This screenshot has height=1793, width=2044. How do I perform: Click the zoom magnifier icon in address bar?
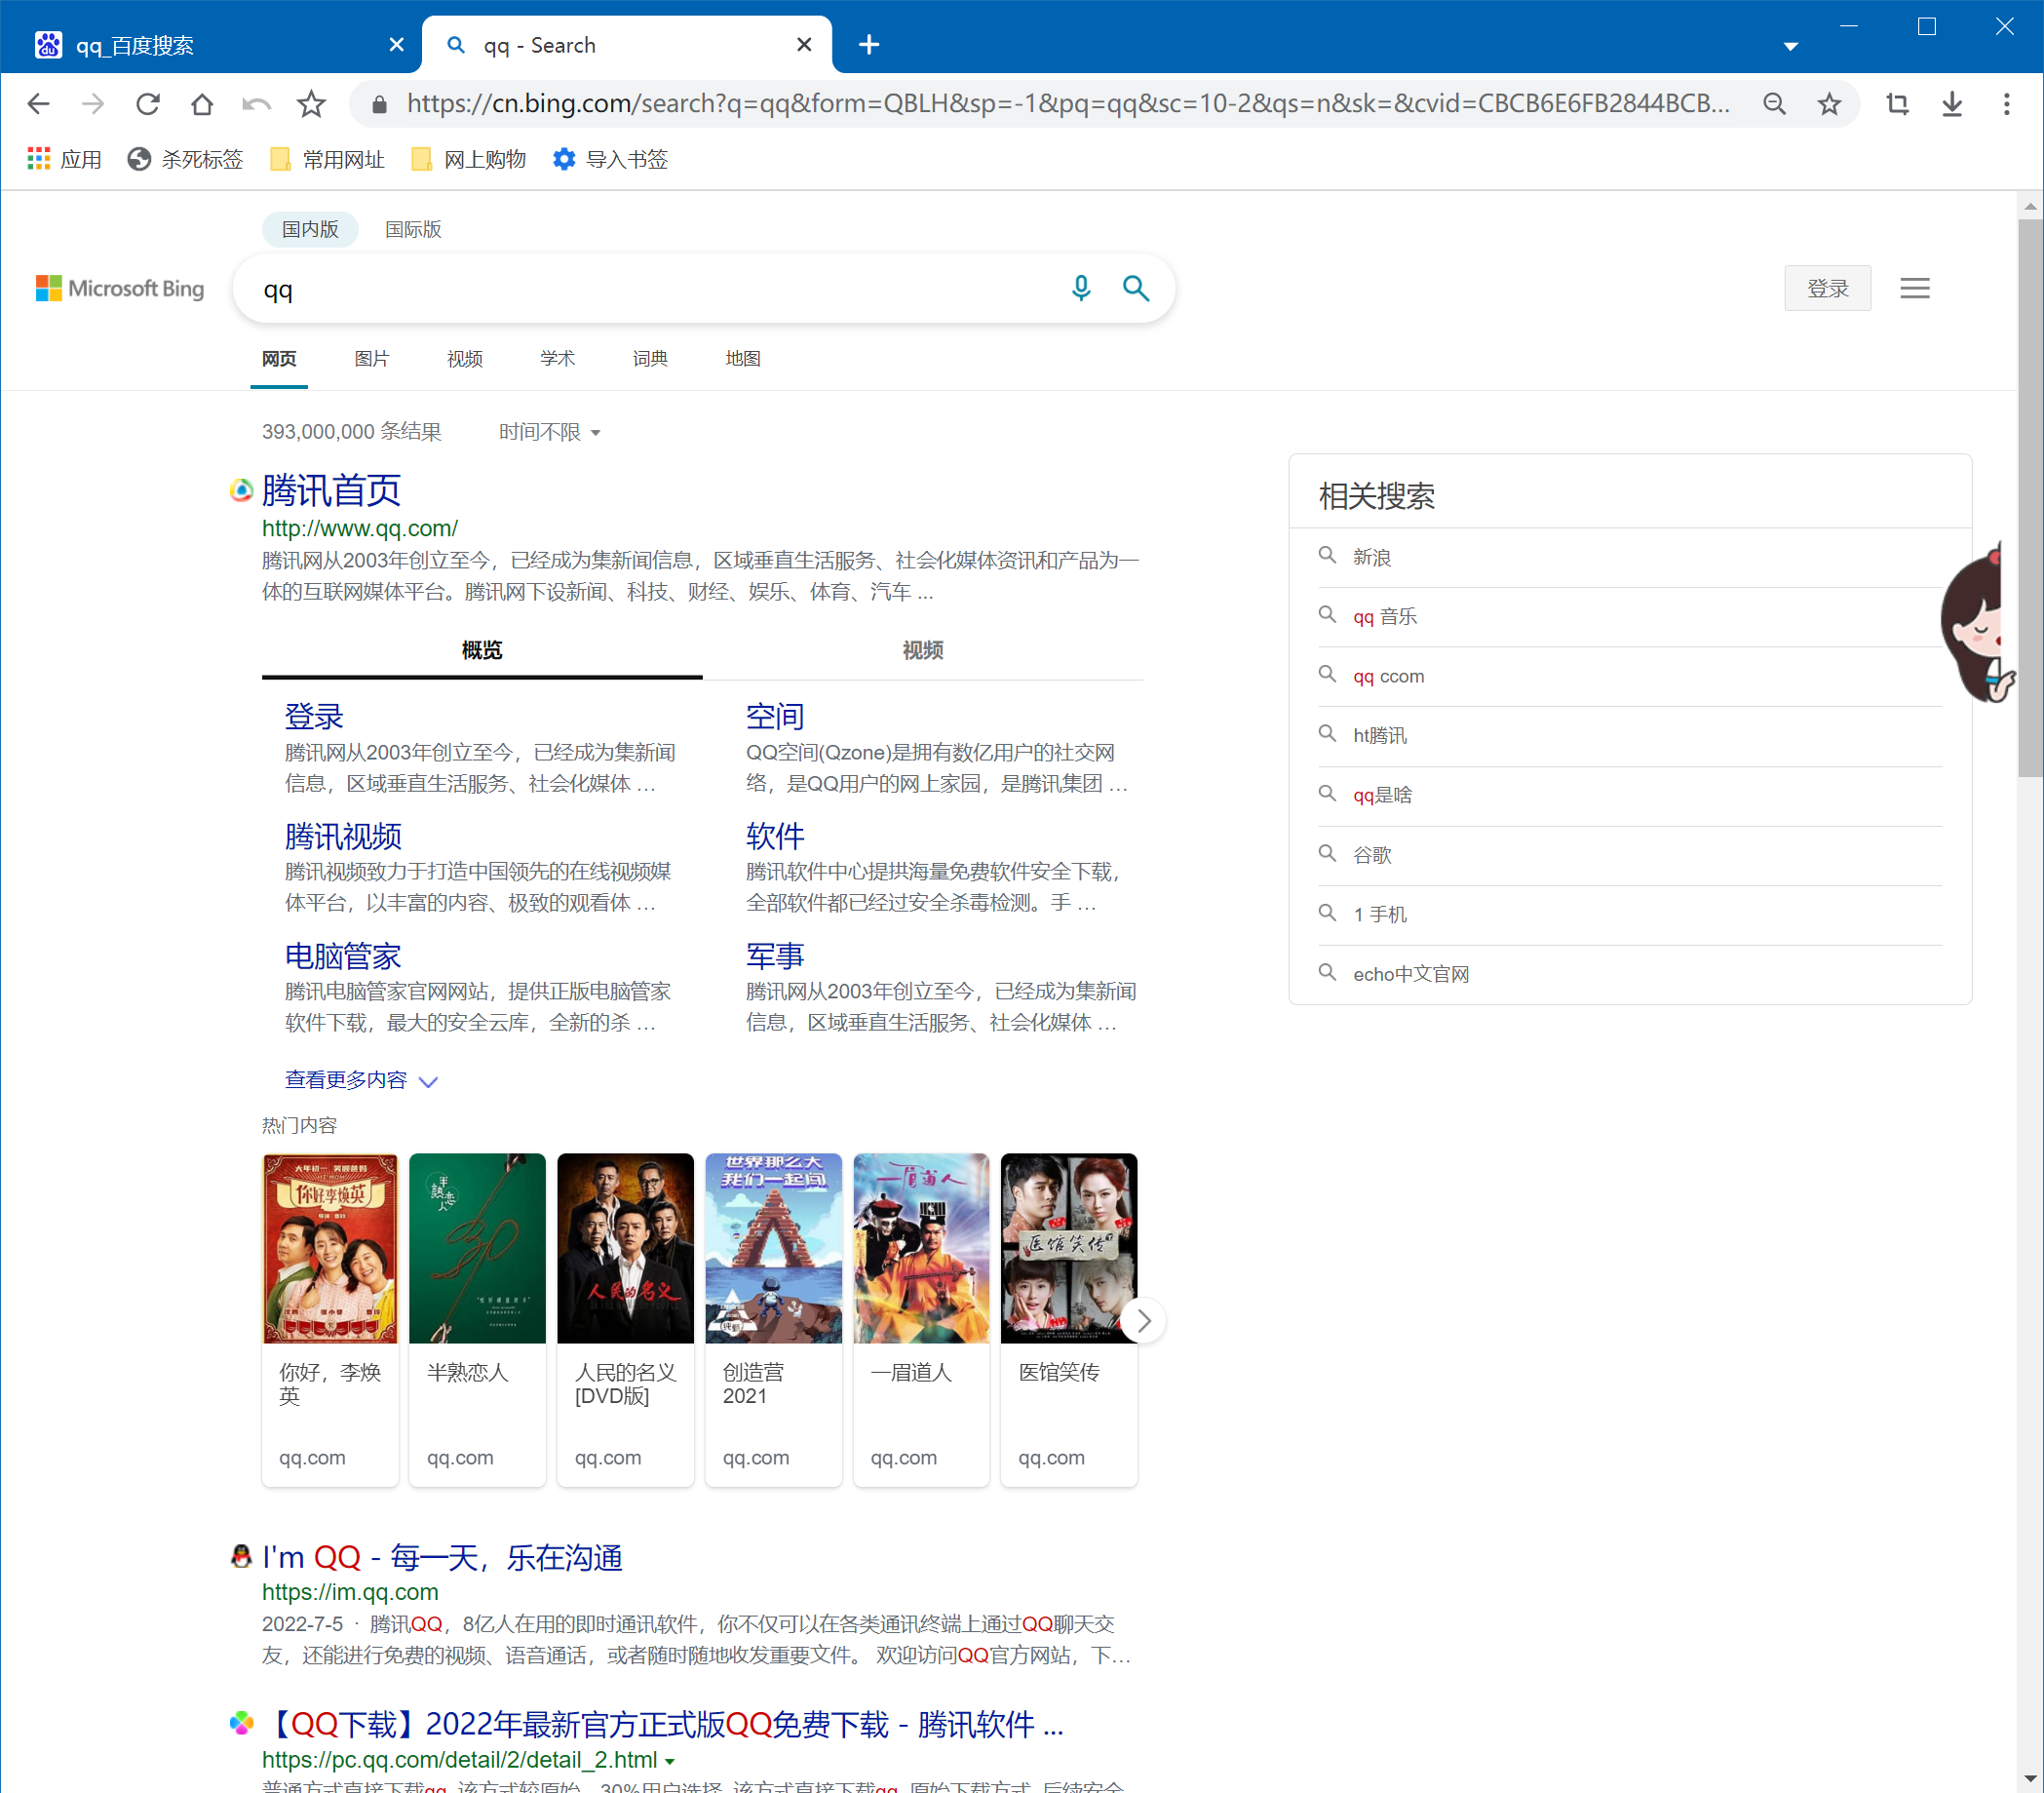pos(1775,103)
